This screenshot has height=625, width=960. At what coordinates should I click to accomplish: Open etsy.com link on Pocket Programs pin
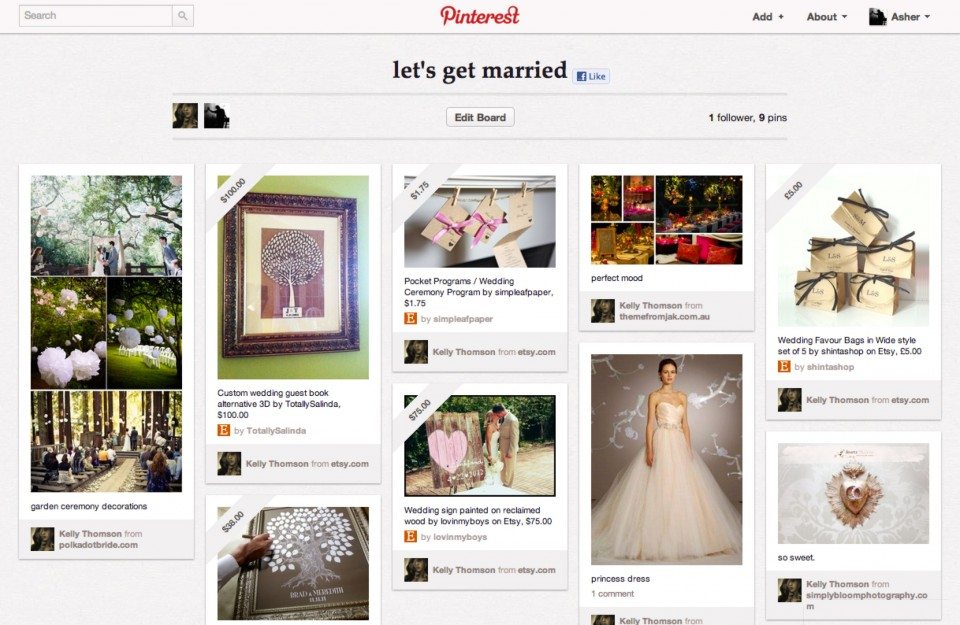536,352
